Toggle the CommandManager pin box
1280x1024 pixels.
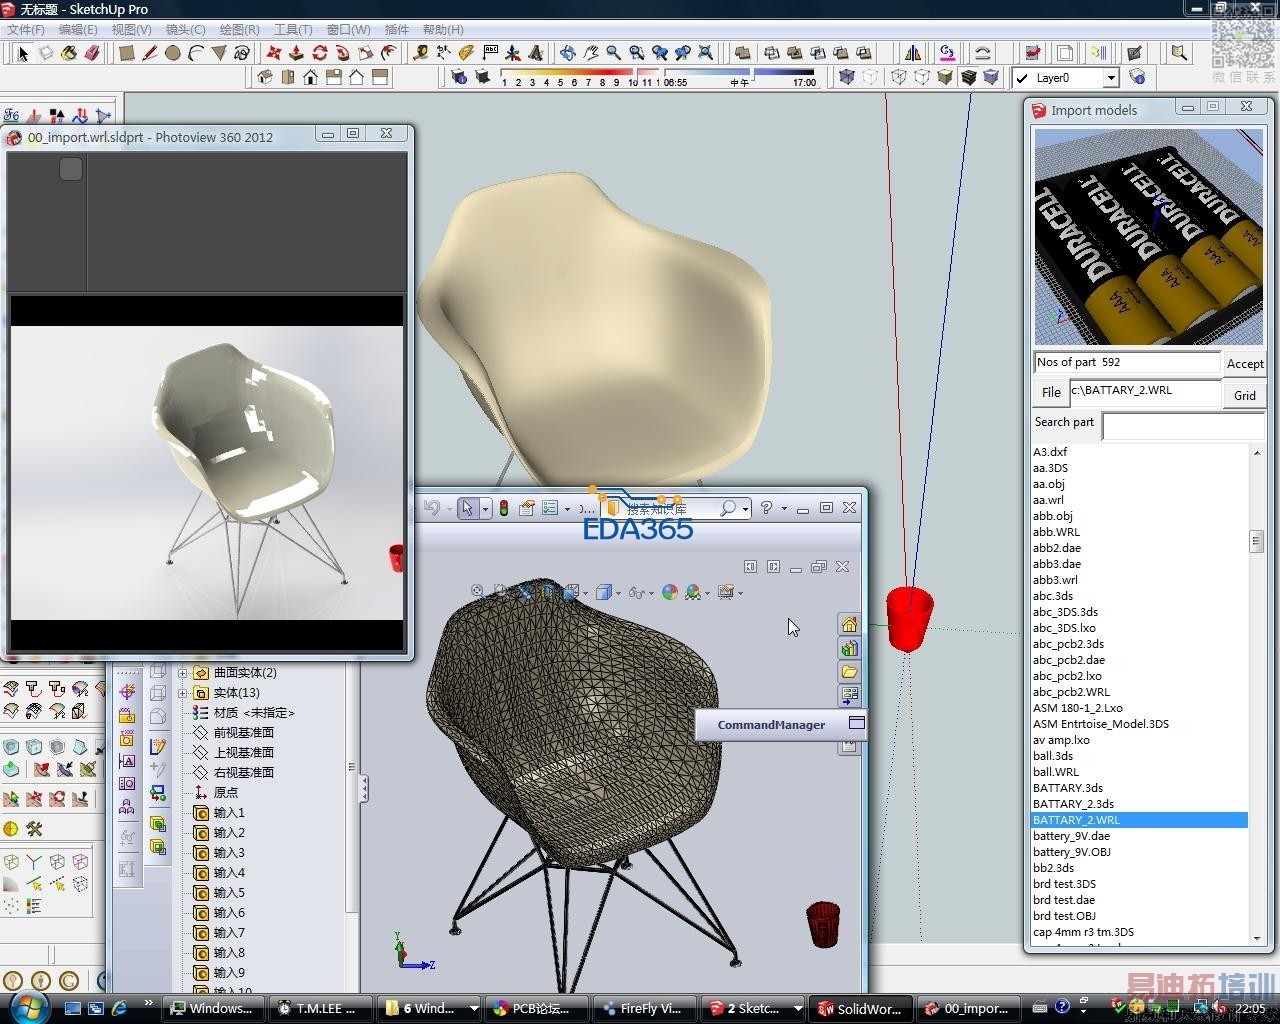pos(856,723)
